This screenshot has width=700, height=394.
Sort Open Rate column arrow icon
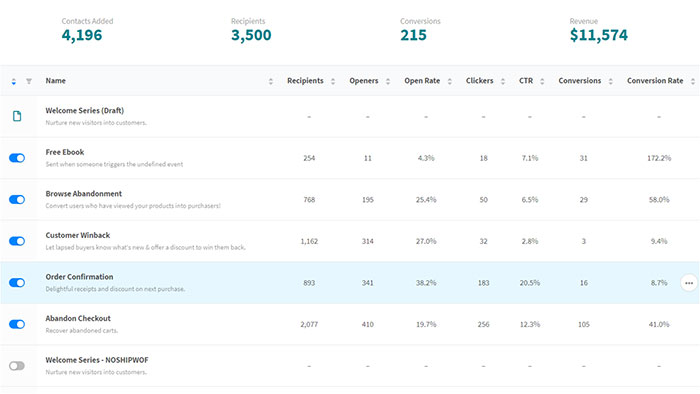(x=450, y=81)
